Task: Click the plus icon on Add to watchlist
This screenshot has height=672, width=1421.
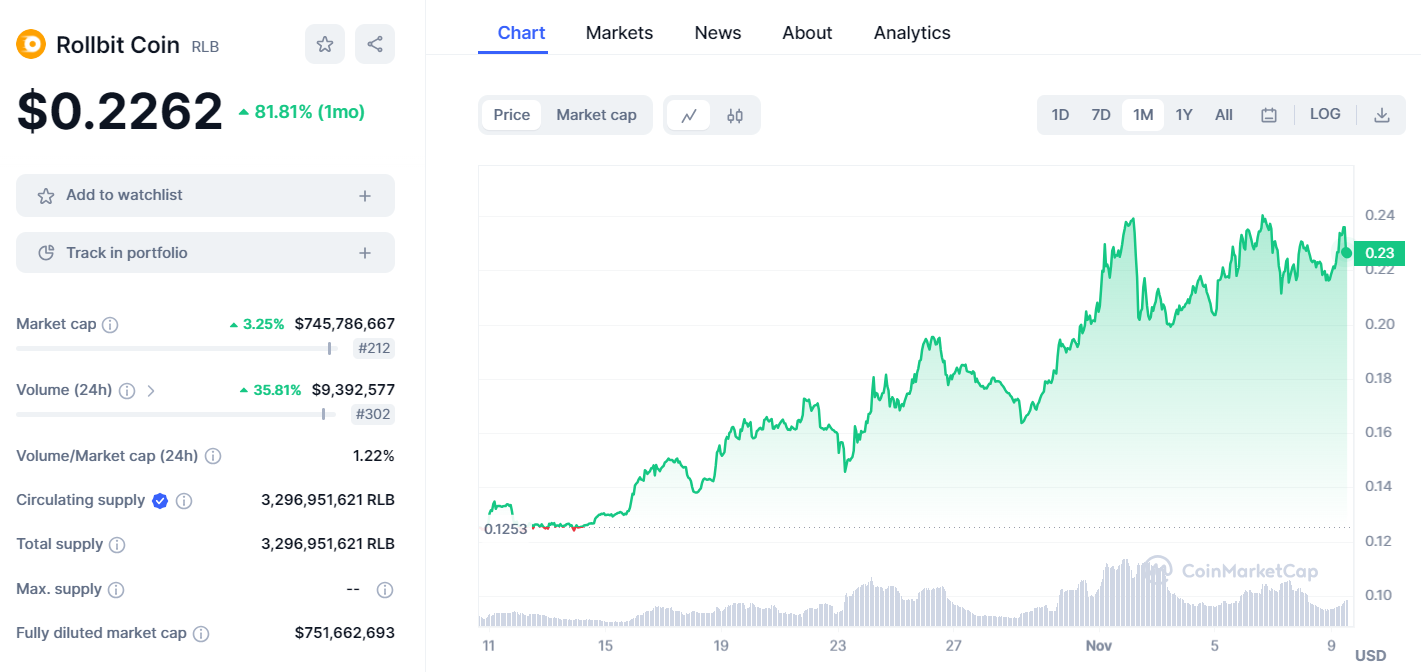Action: tap(365, 196)
